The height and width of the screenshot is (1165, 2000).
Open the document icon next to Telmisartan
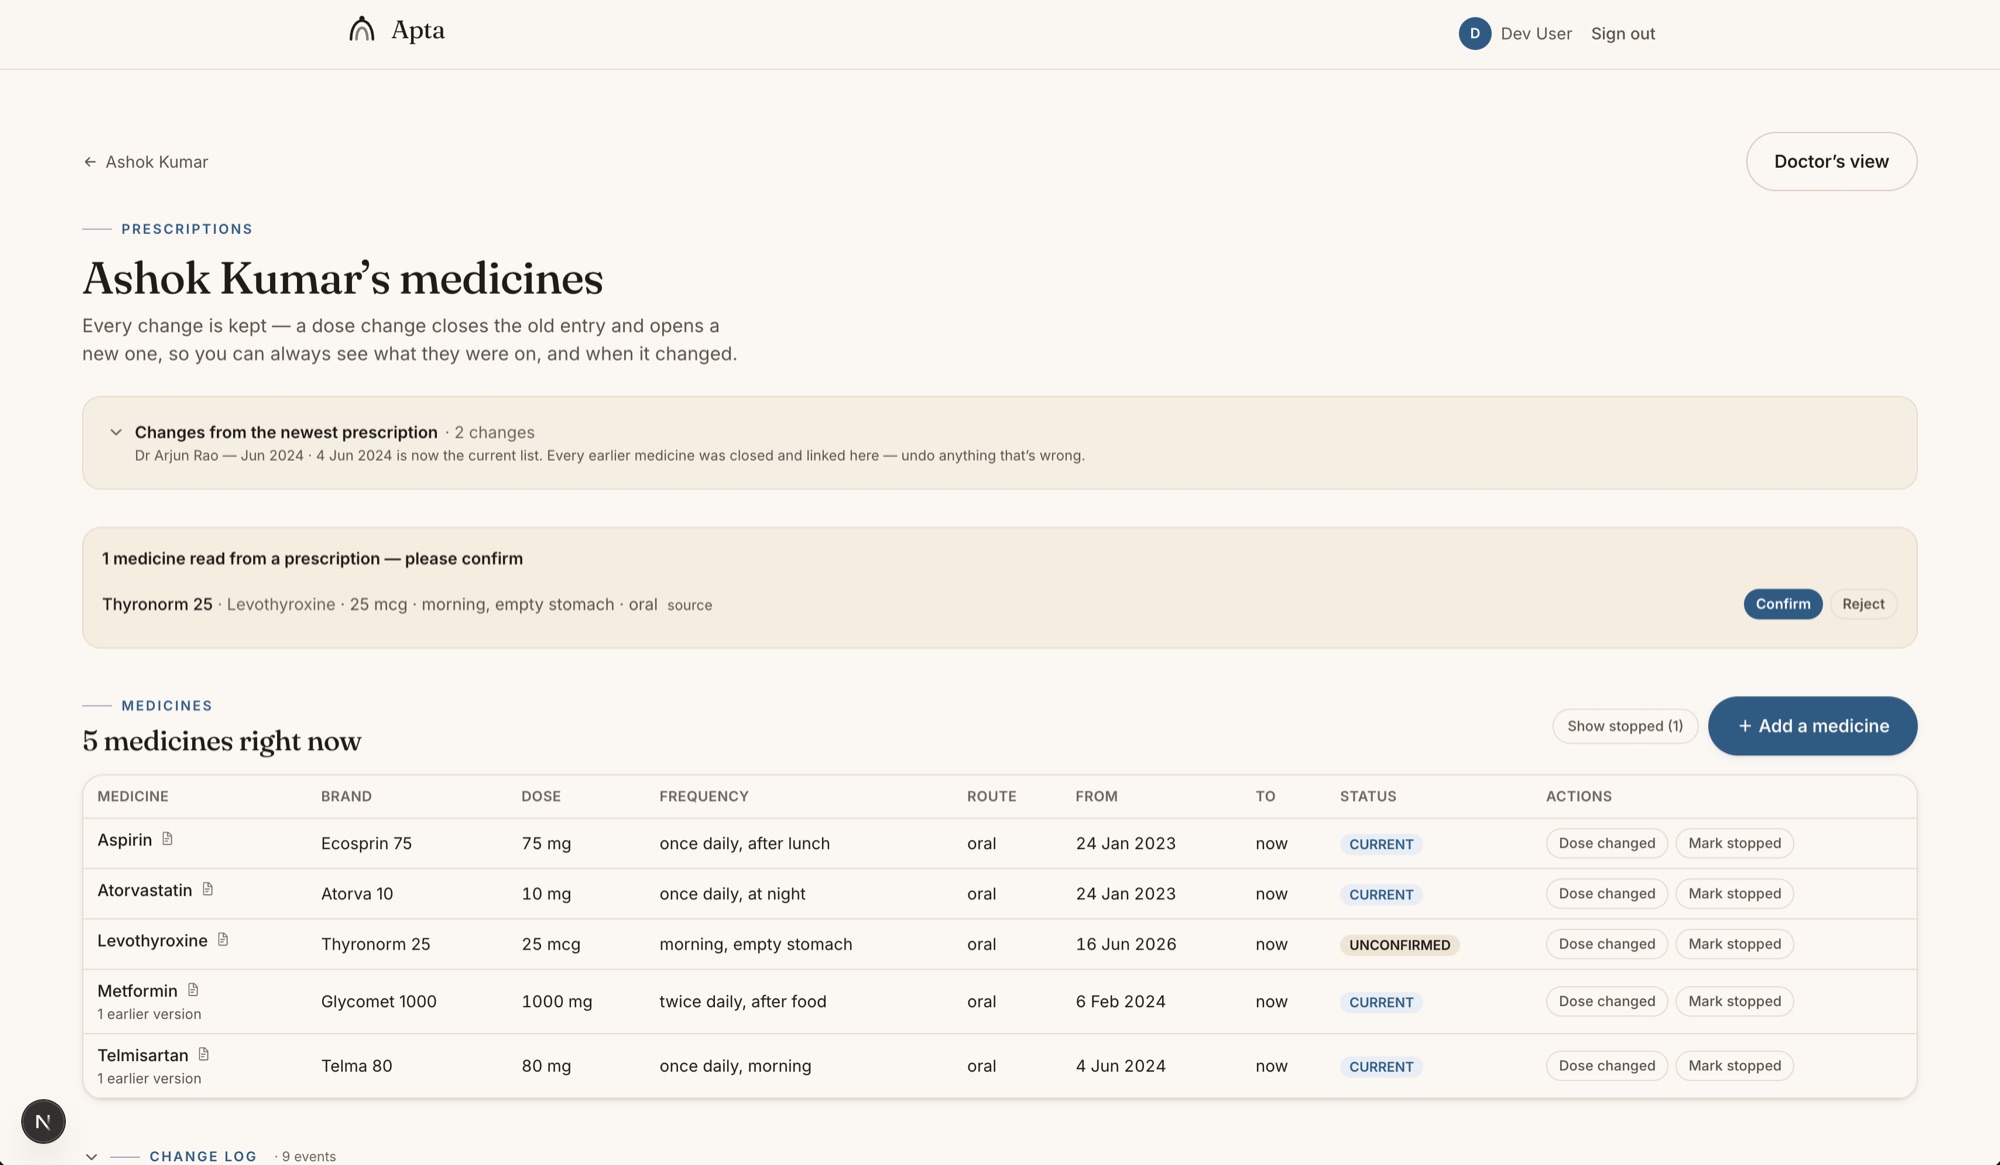point(203,1054)
